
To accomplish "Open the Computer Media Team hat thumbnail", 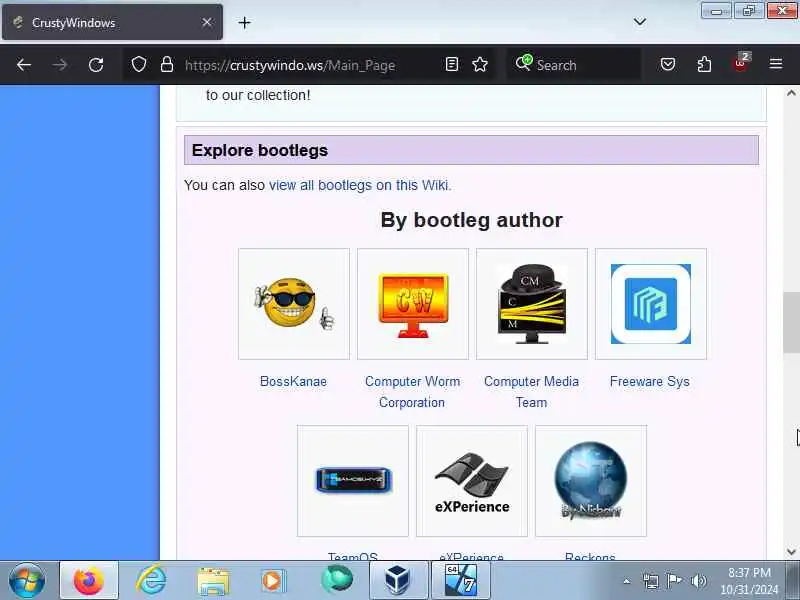I will pyautogui.click(x=532, y=304).
